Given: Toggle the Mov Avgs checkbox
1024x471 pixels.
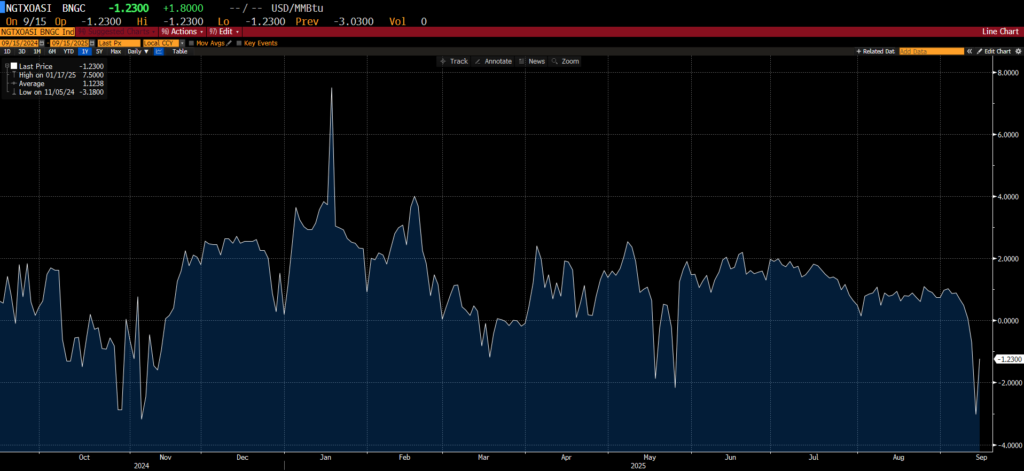Looking at the screenshot, I should pyautogui.click(x=191, y=43).
